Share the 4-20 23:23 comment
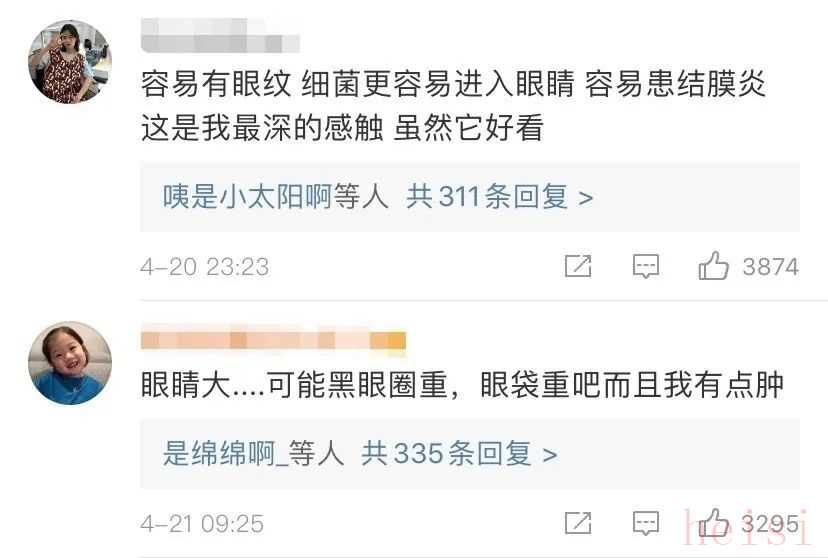828x558 pixels. click(578, 266)
